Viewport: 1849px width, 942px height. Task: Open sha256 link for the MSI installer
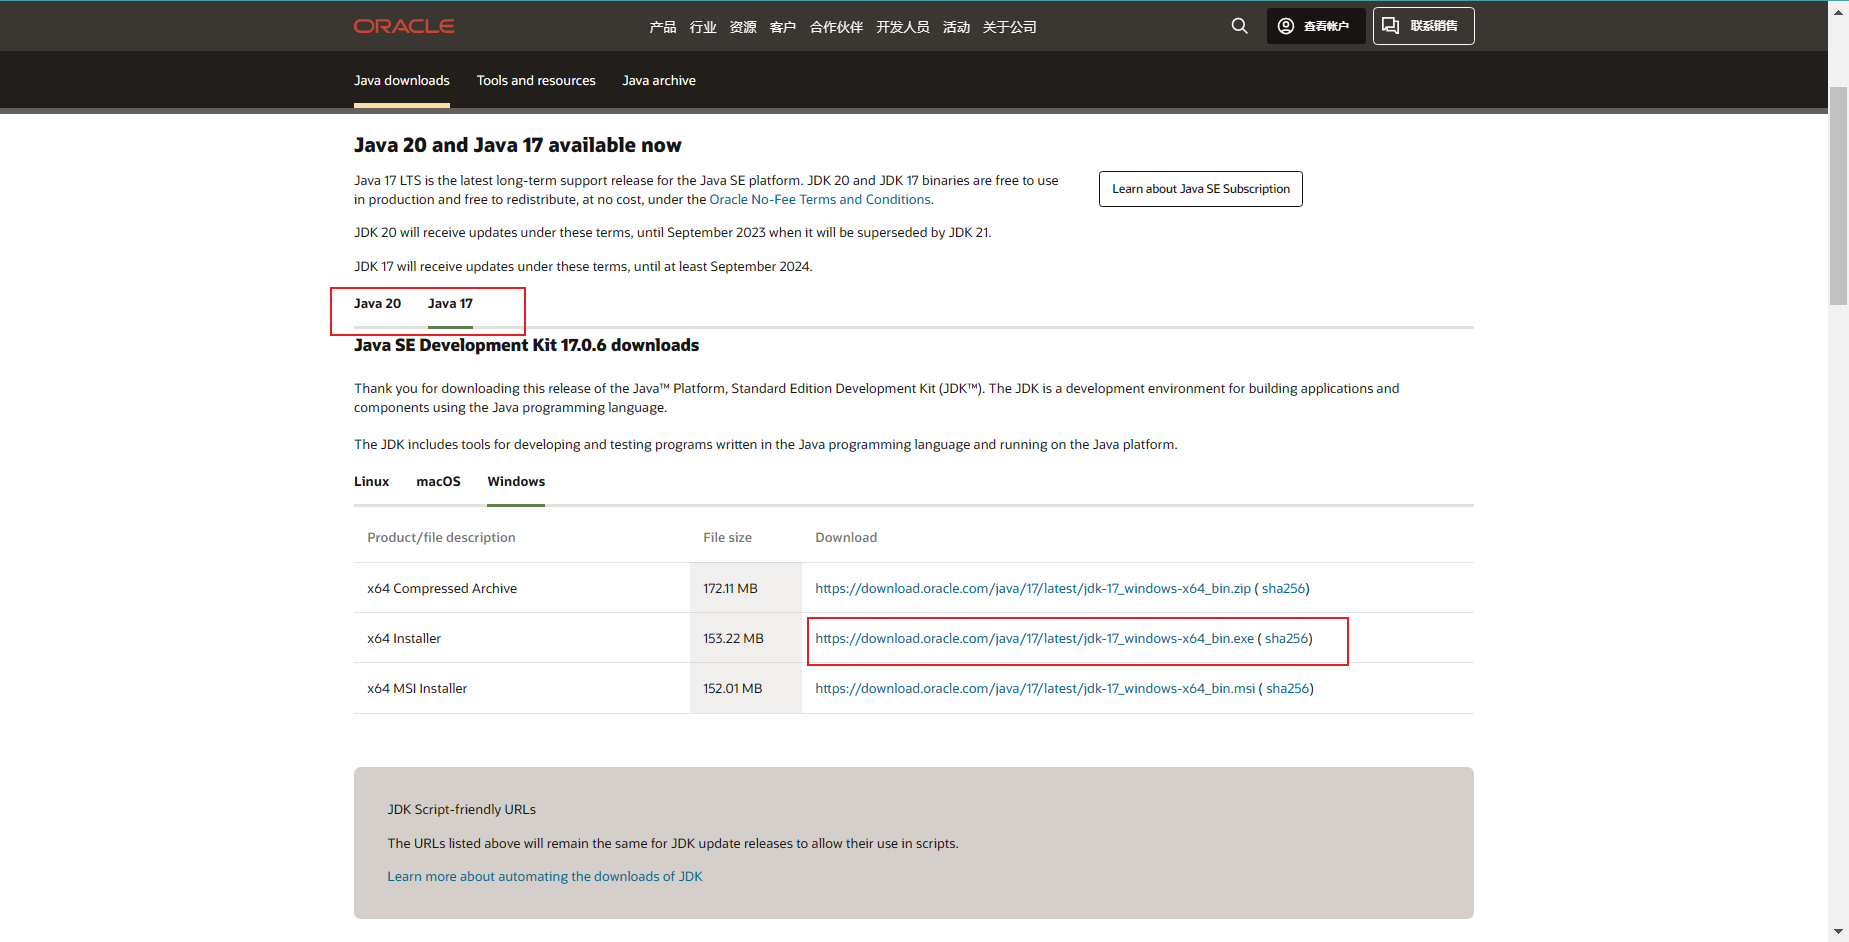(1288, 689)
